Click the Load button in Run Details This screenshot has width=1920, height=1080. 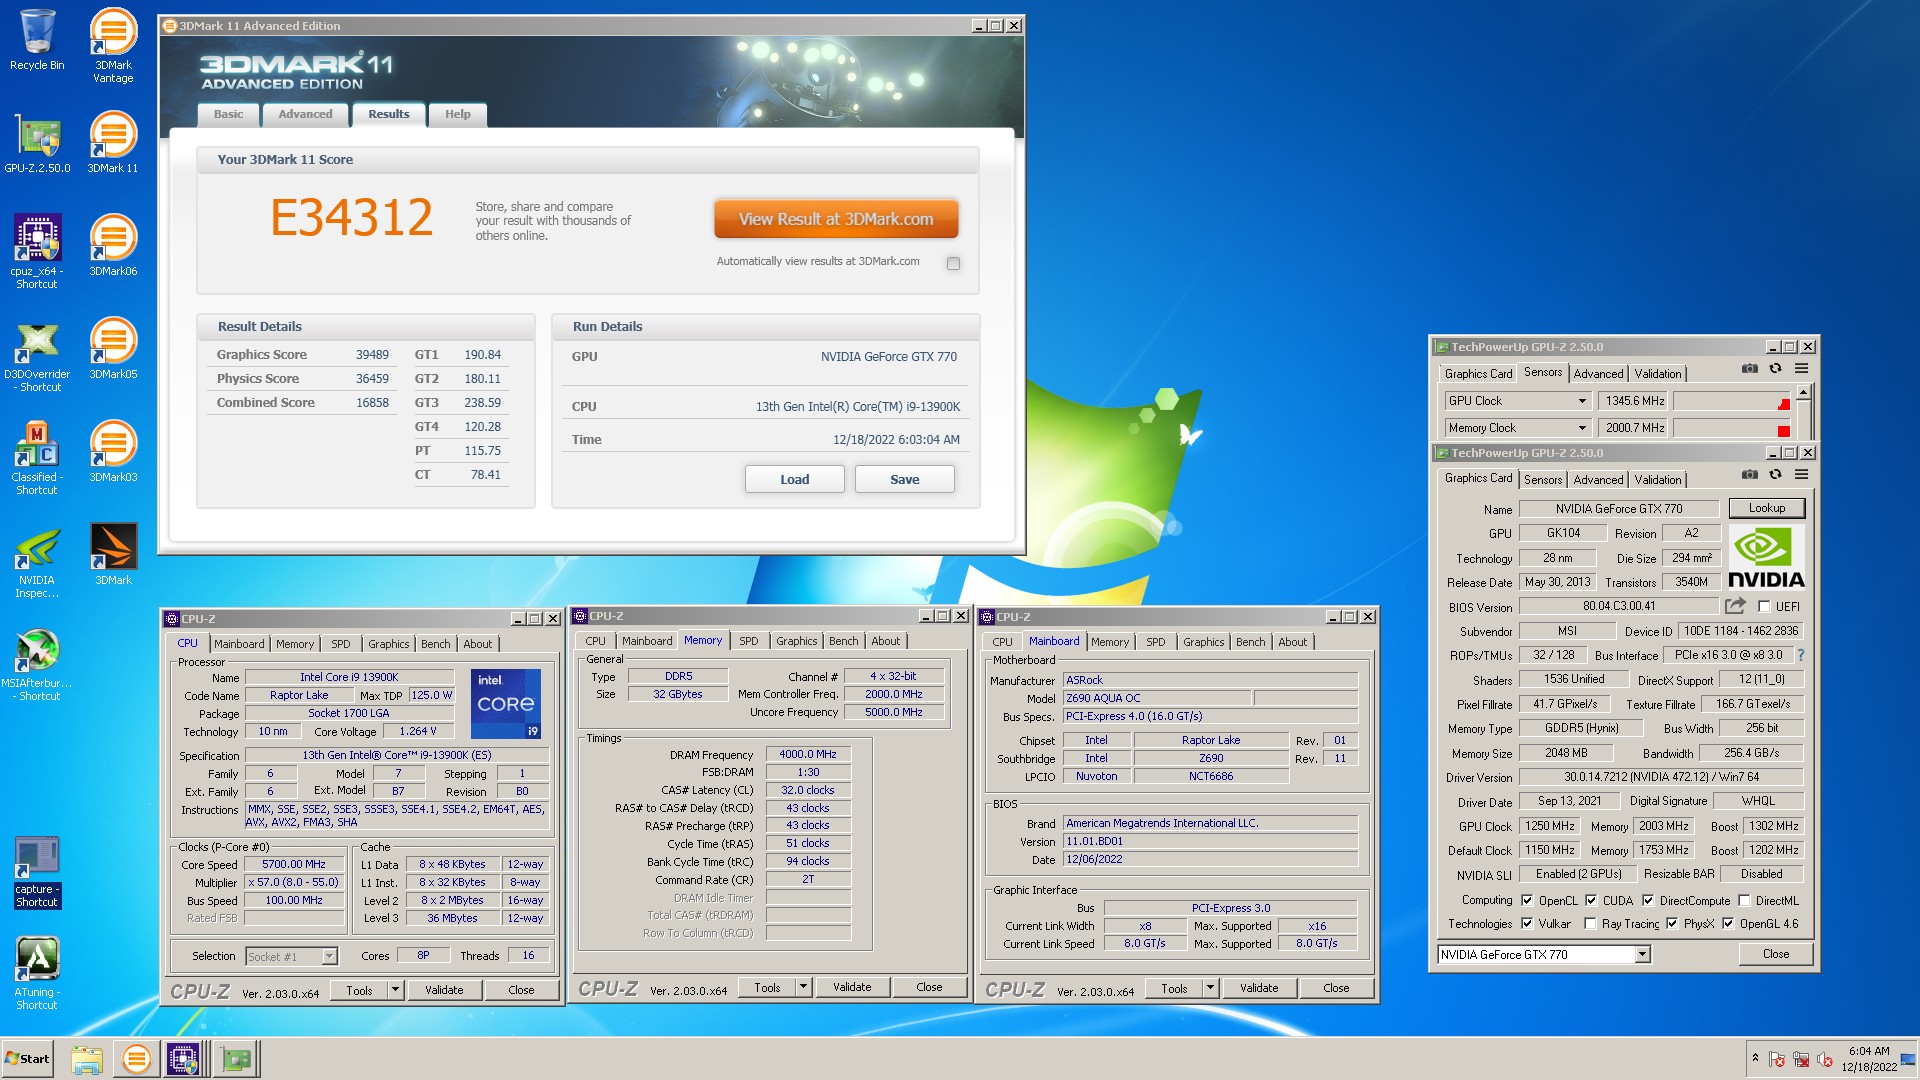pyautogui.click(x=795, y=480)
